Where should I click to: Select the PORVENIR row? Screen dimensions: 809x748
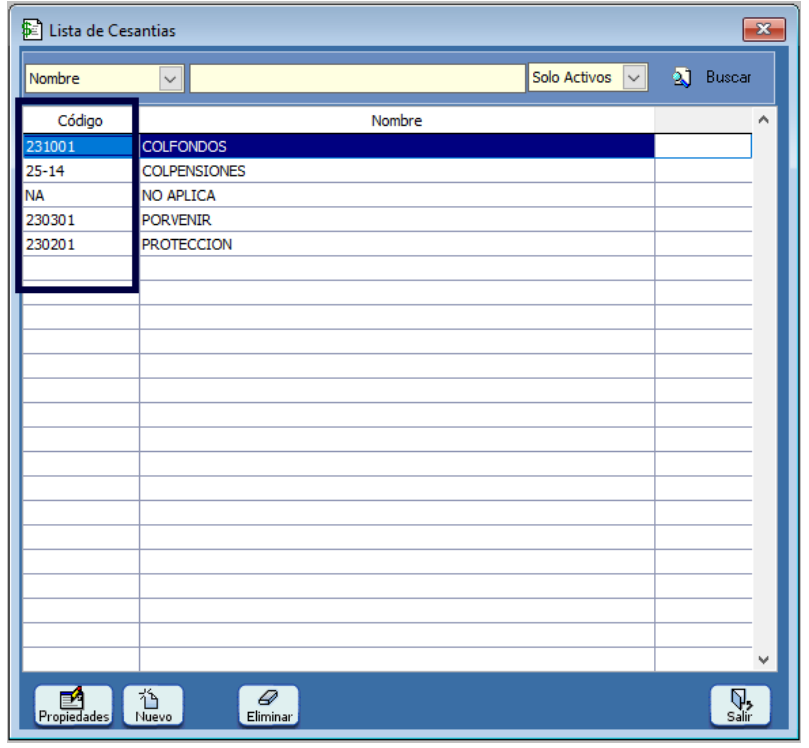click(397, 220)
